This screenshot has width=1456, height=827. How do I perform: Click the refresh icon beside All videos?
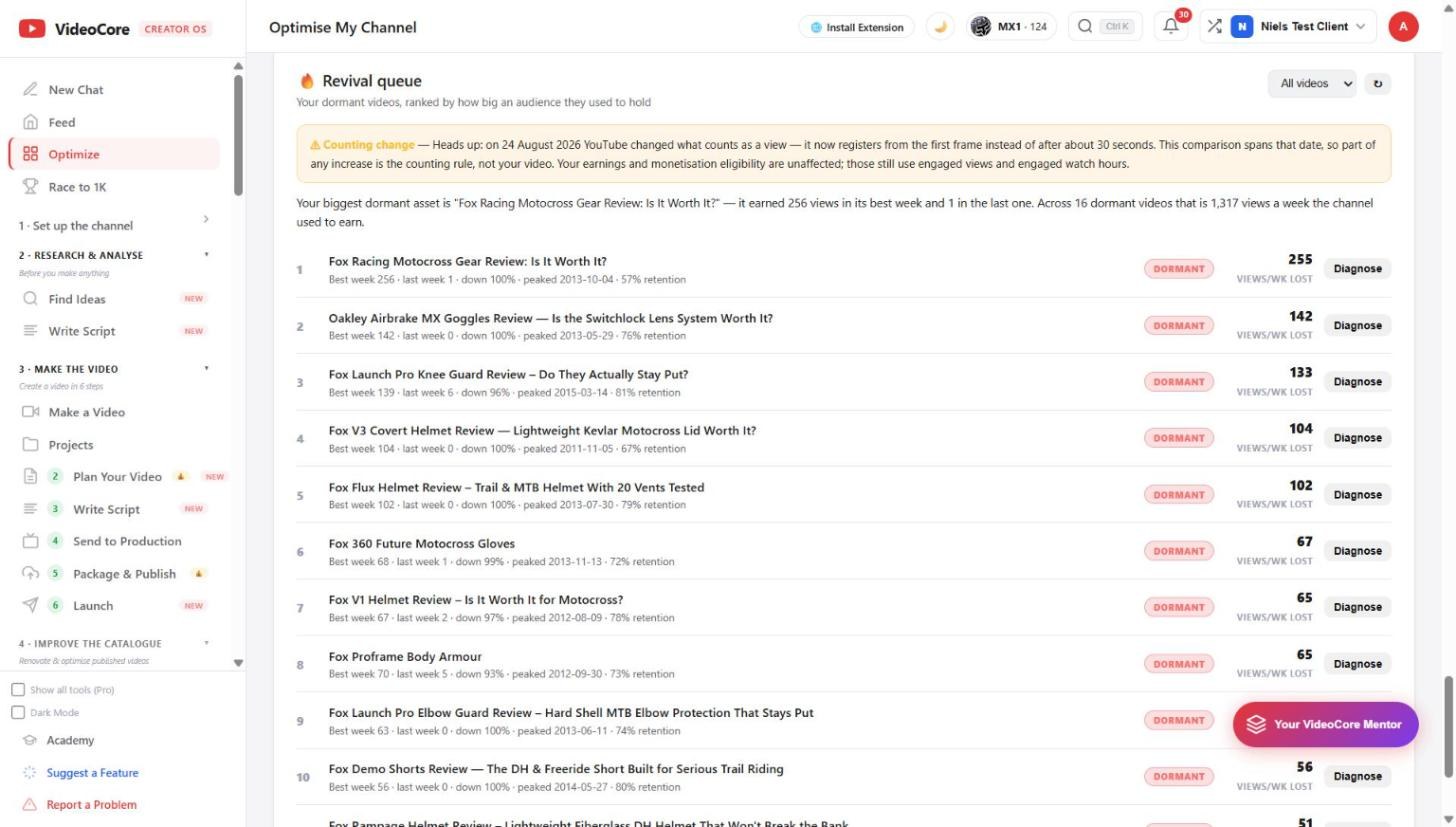coord(1378,84)
